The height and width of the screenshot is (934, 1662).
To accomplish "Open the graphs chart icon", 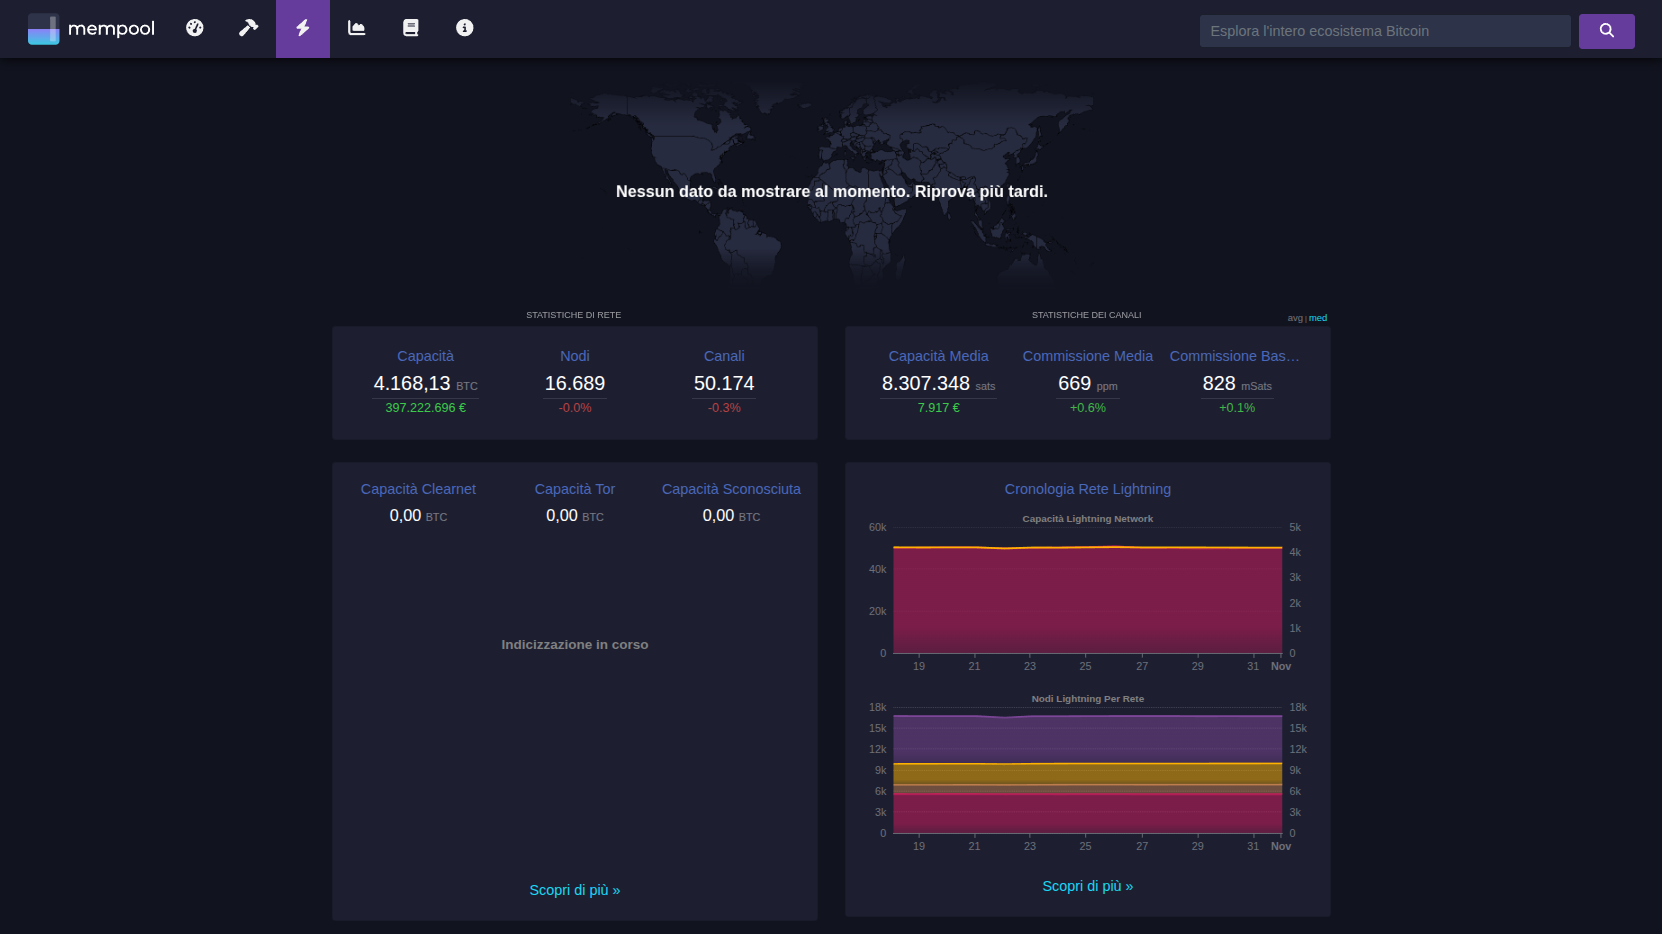I will [357, 28].
